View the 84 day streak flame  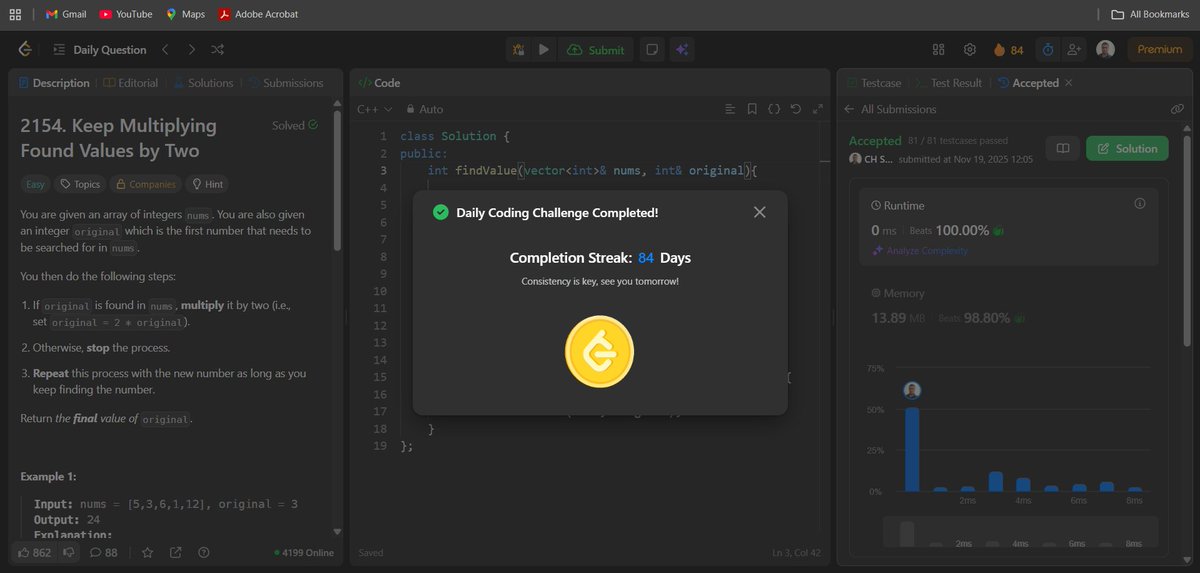click(x=1008, y=49)
